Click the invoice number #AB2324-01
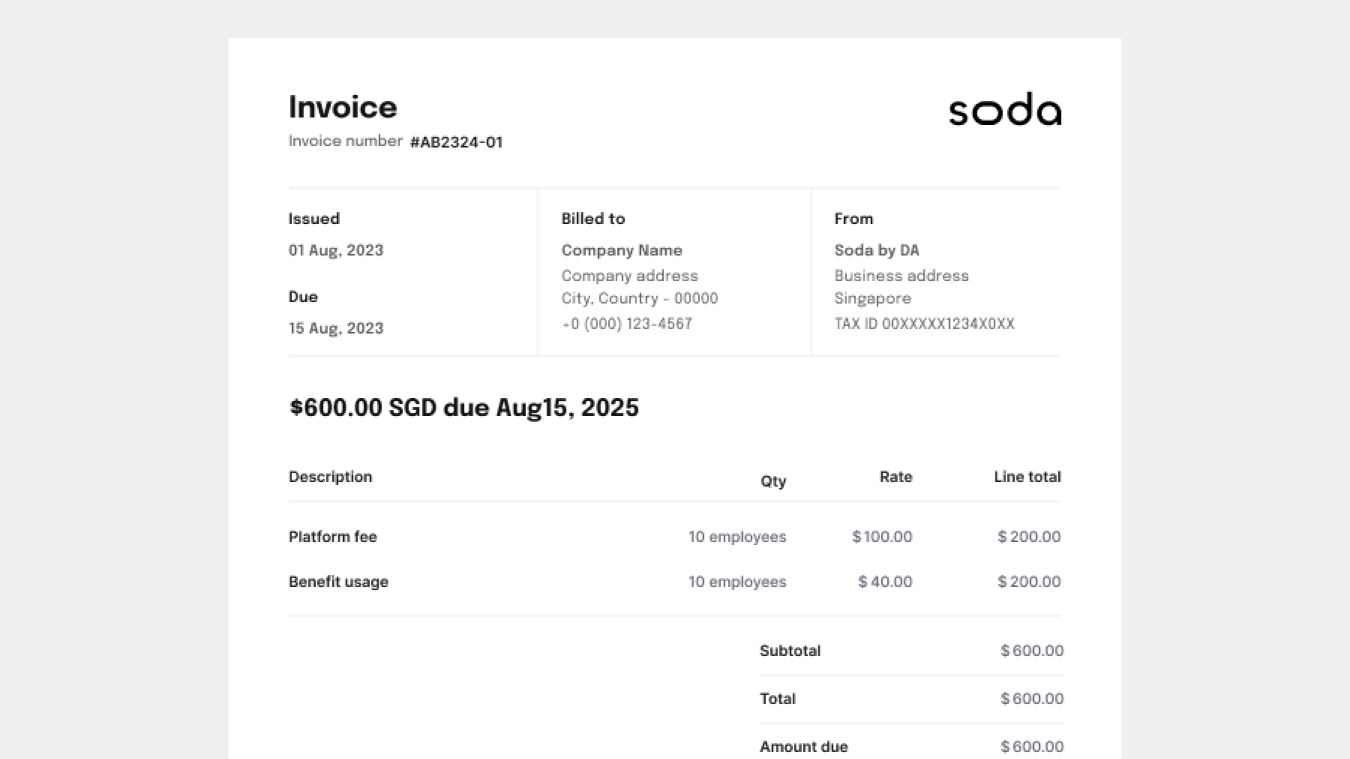This screenshot has width=1350, height=759. (455, 141)
